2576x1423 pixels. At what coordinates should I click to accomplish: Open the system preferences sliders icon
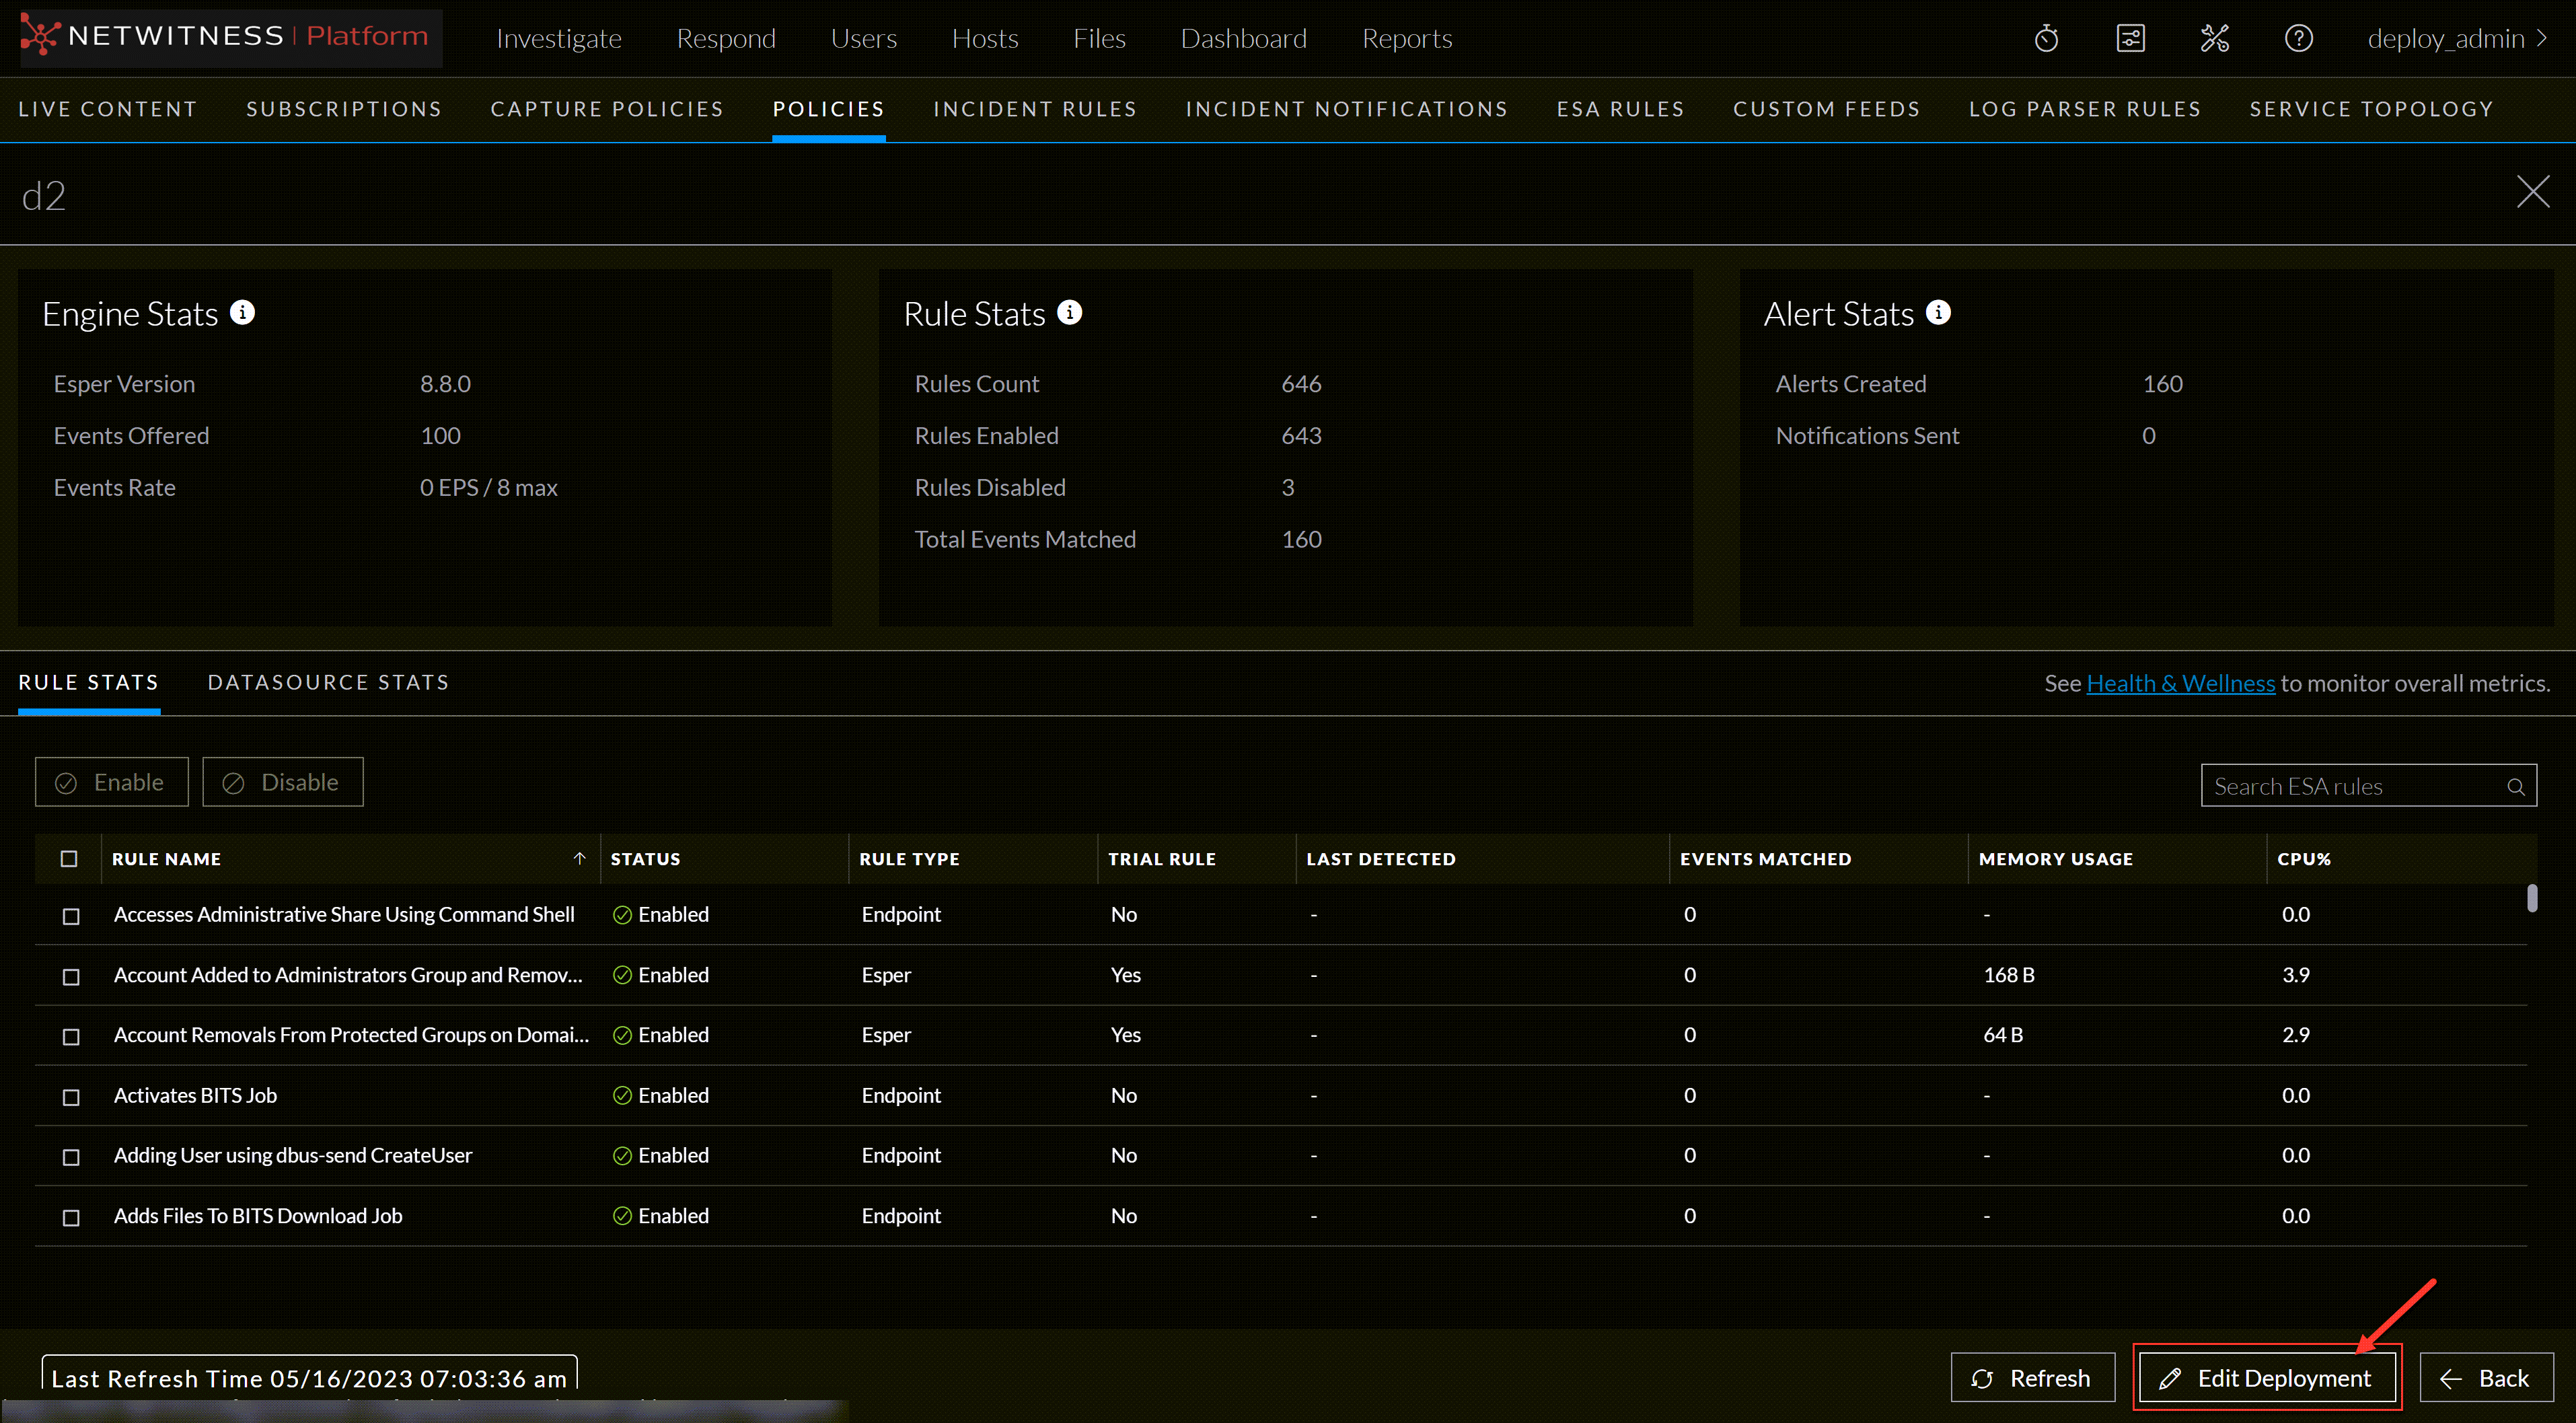pyautogui.click(x=2131, y=38)
